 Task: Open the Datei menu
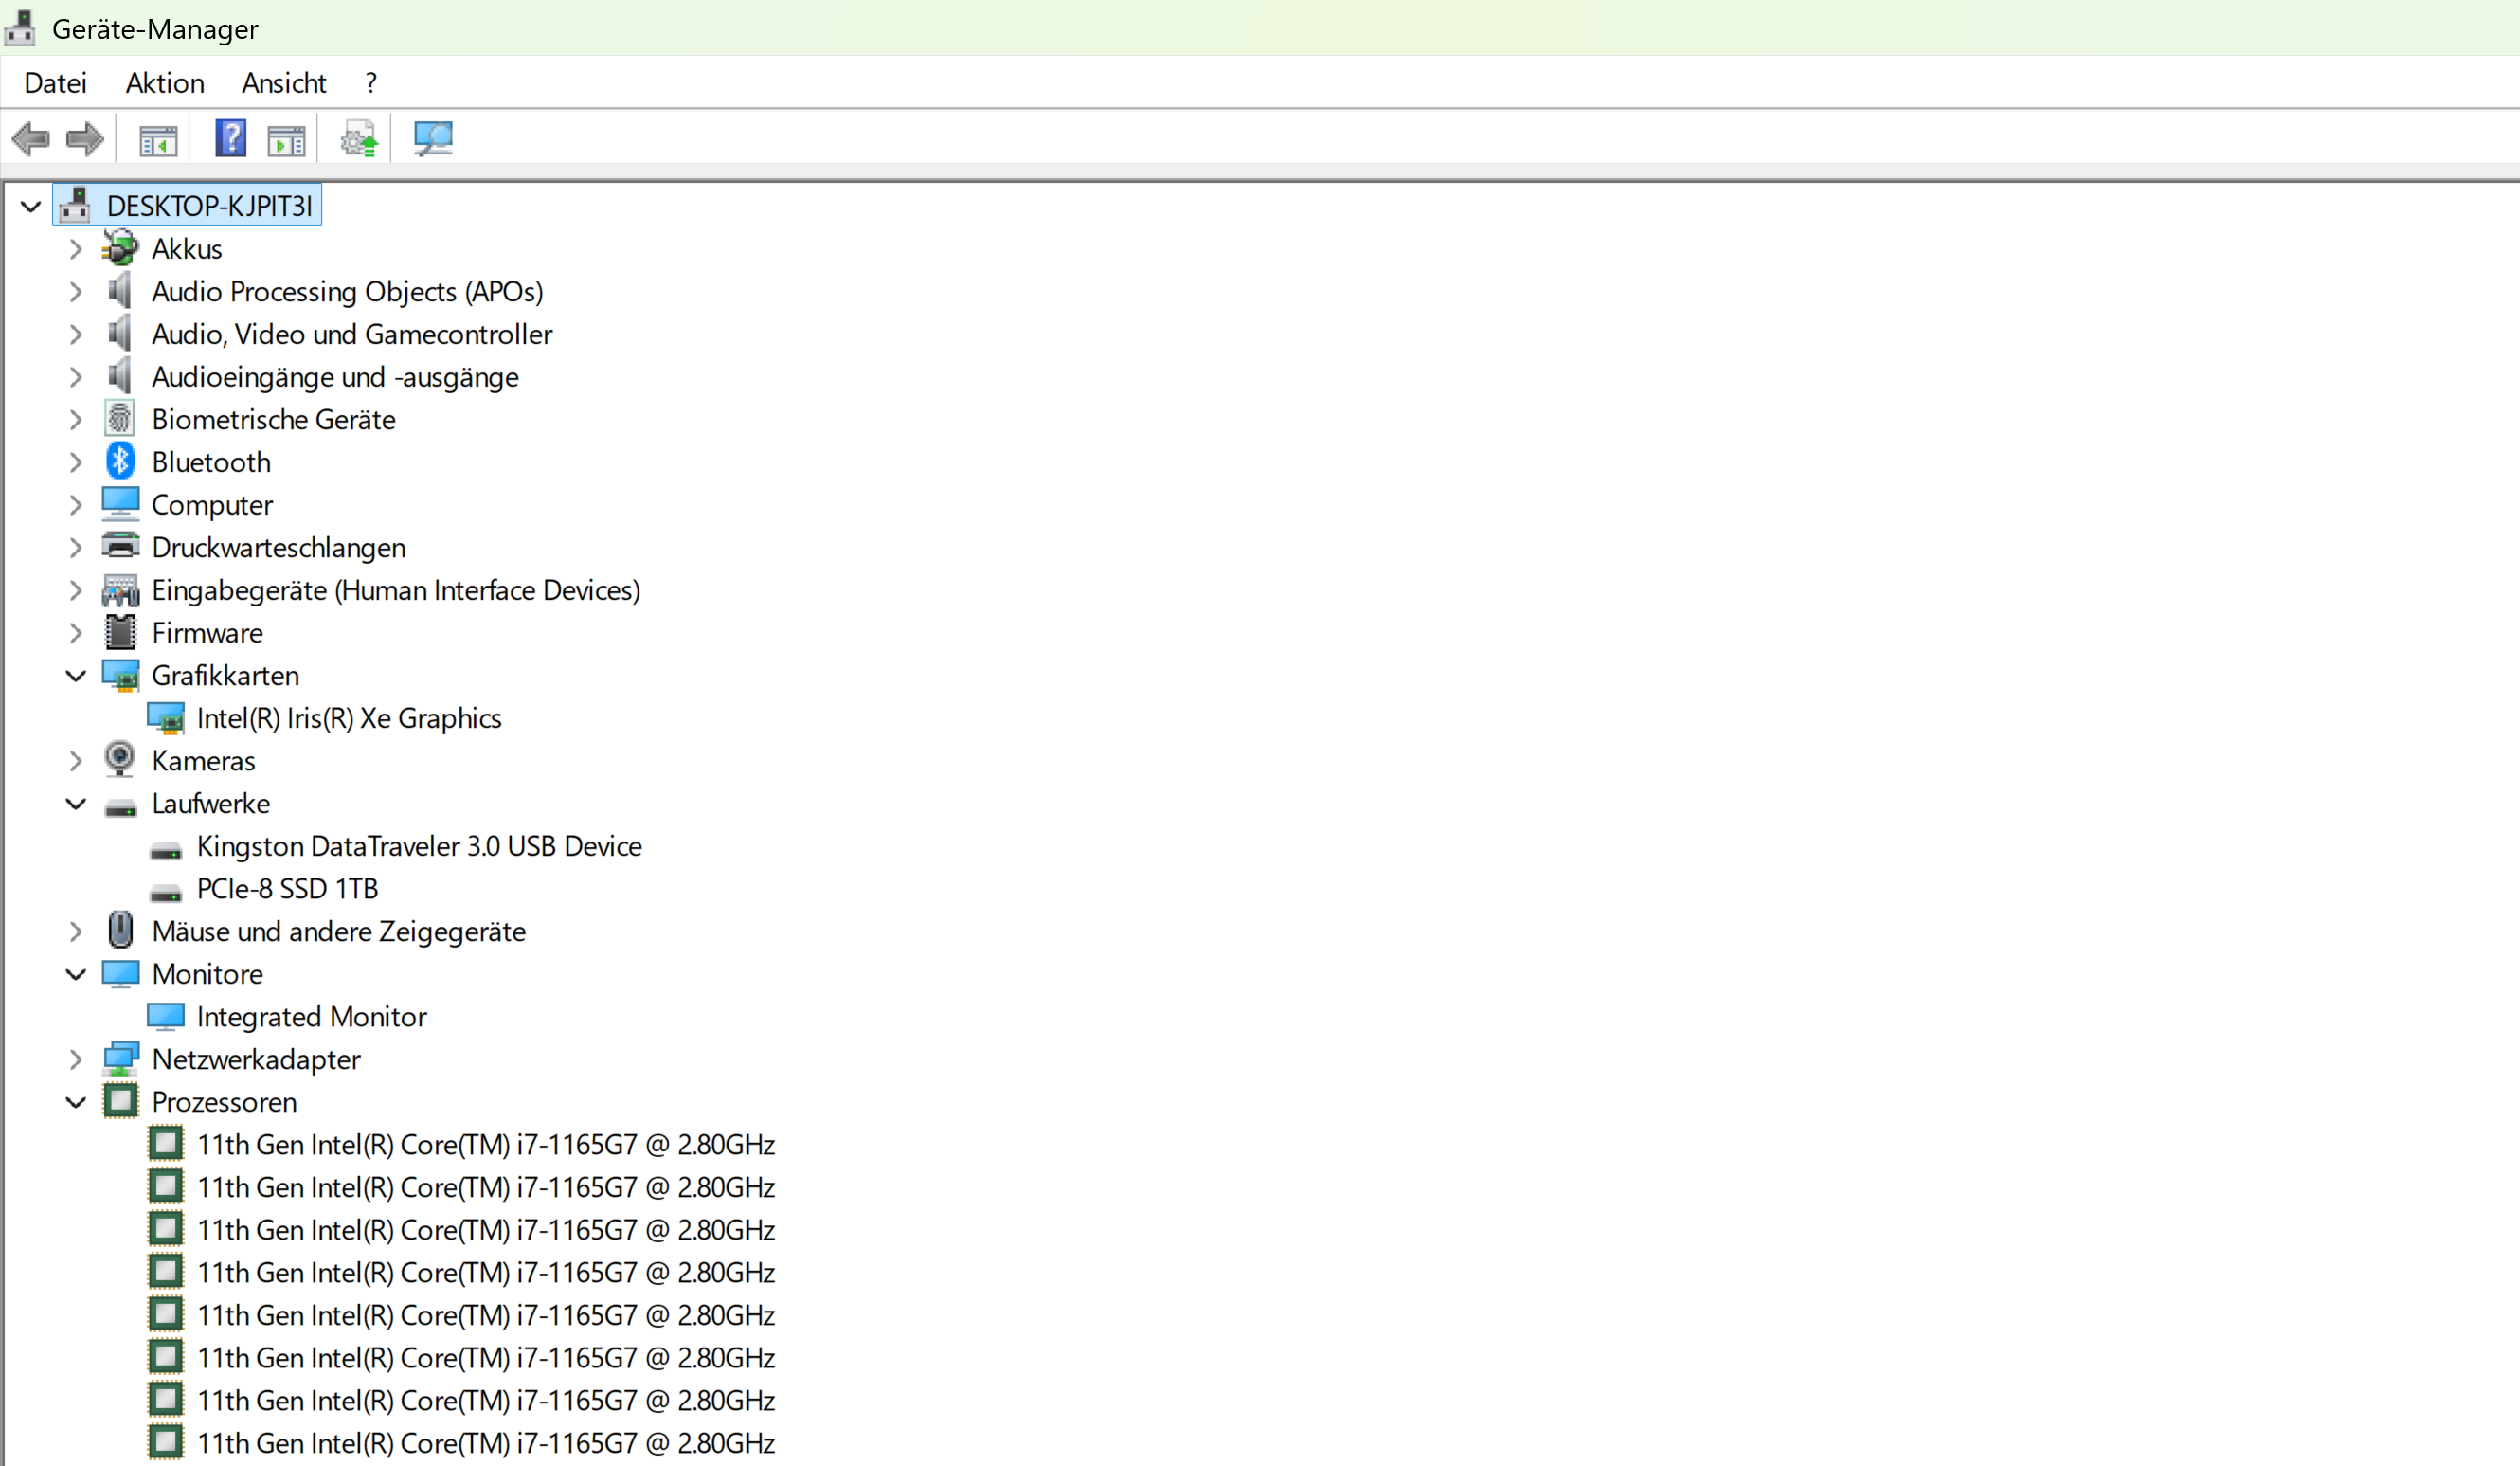point(55,83)
